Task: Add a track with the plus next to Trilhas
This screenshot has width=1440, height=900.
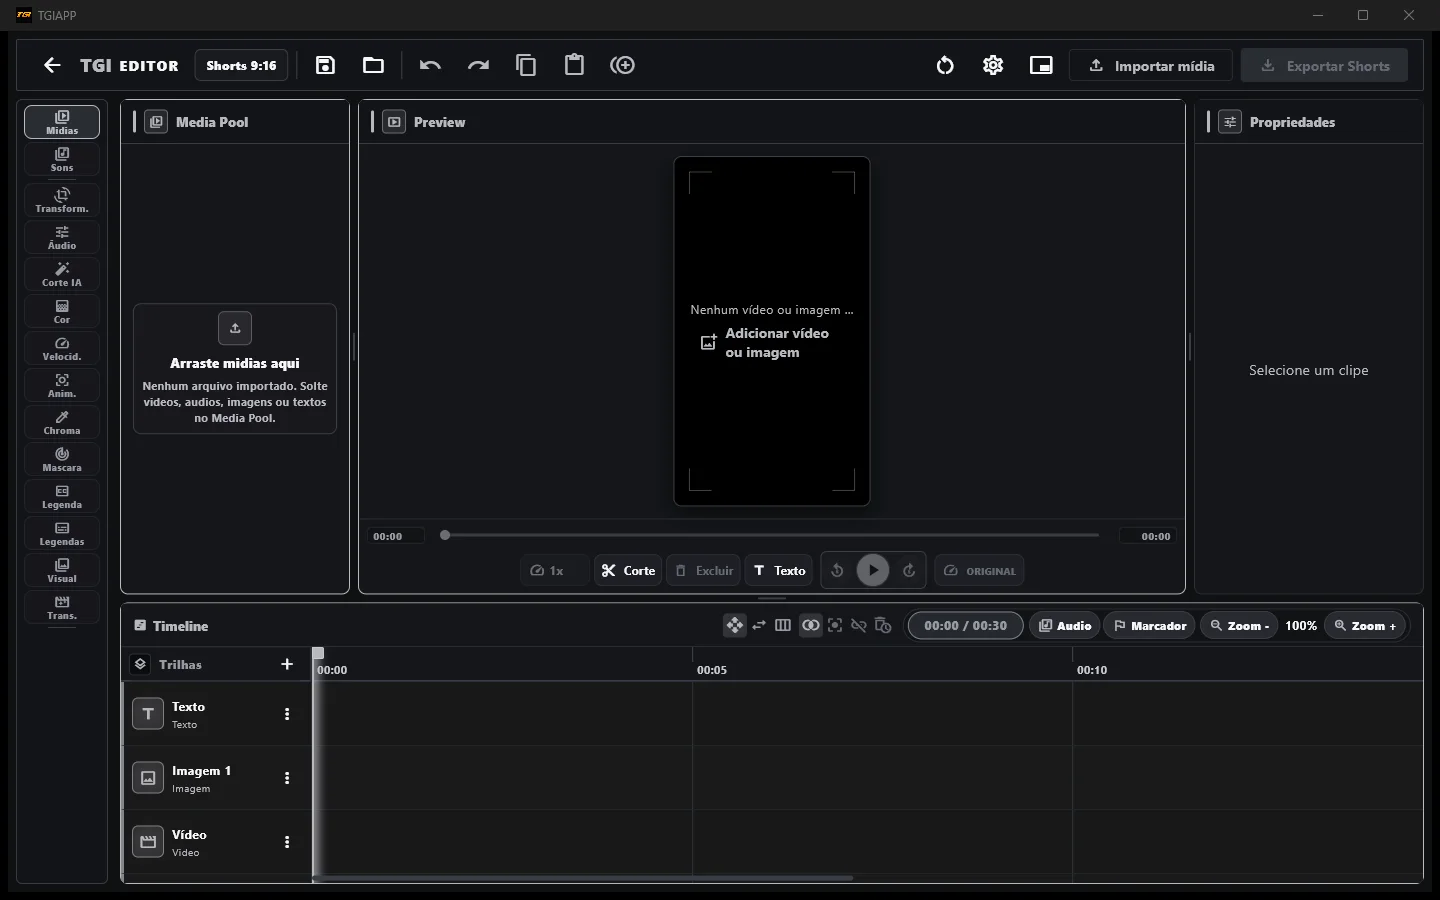Action: coord(287,664)
